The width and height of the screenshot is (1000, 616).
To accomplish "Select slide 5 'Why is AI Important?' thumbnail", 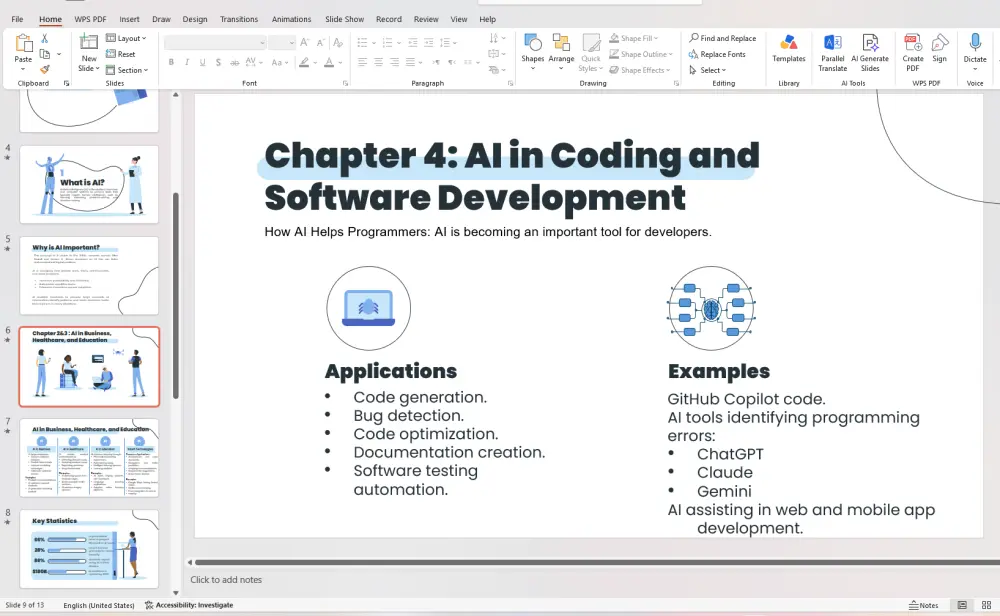I will pyautogui.click(x=89, y=275).
